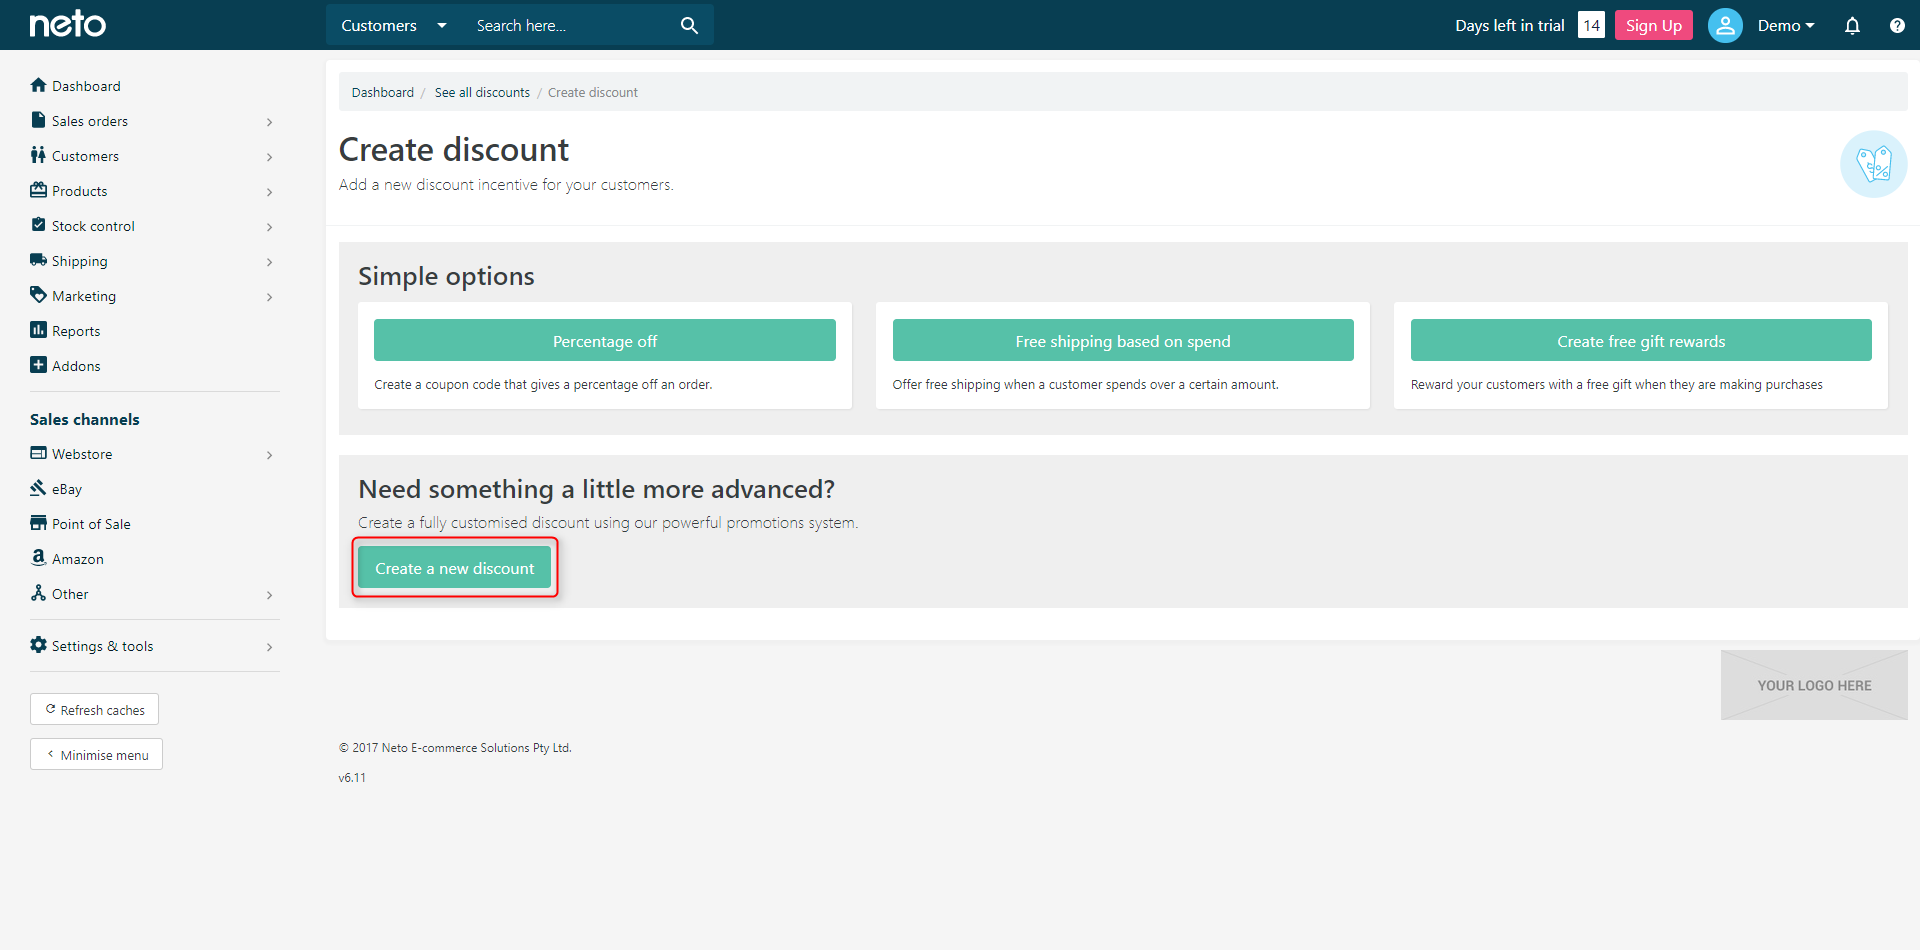The image size is (1920, 950).
Task: Click the Stock control checkbox icon
Action: 38,225
